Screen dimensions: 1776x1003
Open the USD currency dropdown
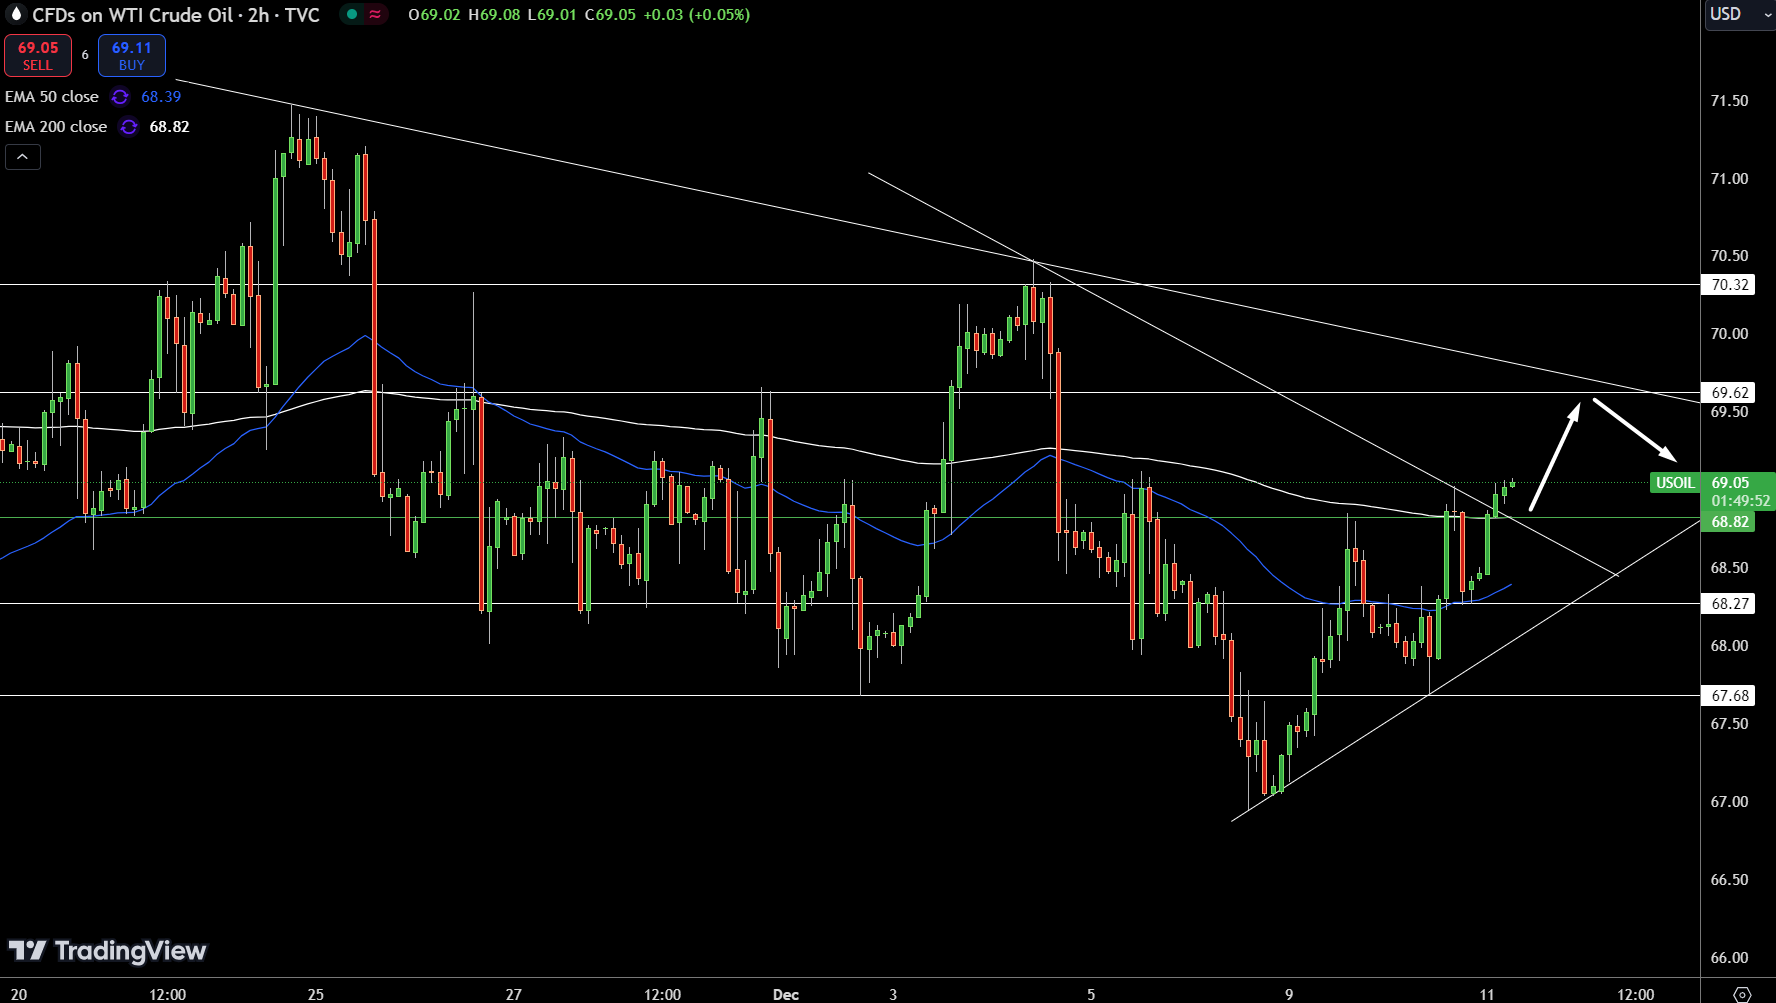[1739, 14]
